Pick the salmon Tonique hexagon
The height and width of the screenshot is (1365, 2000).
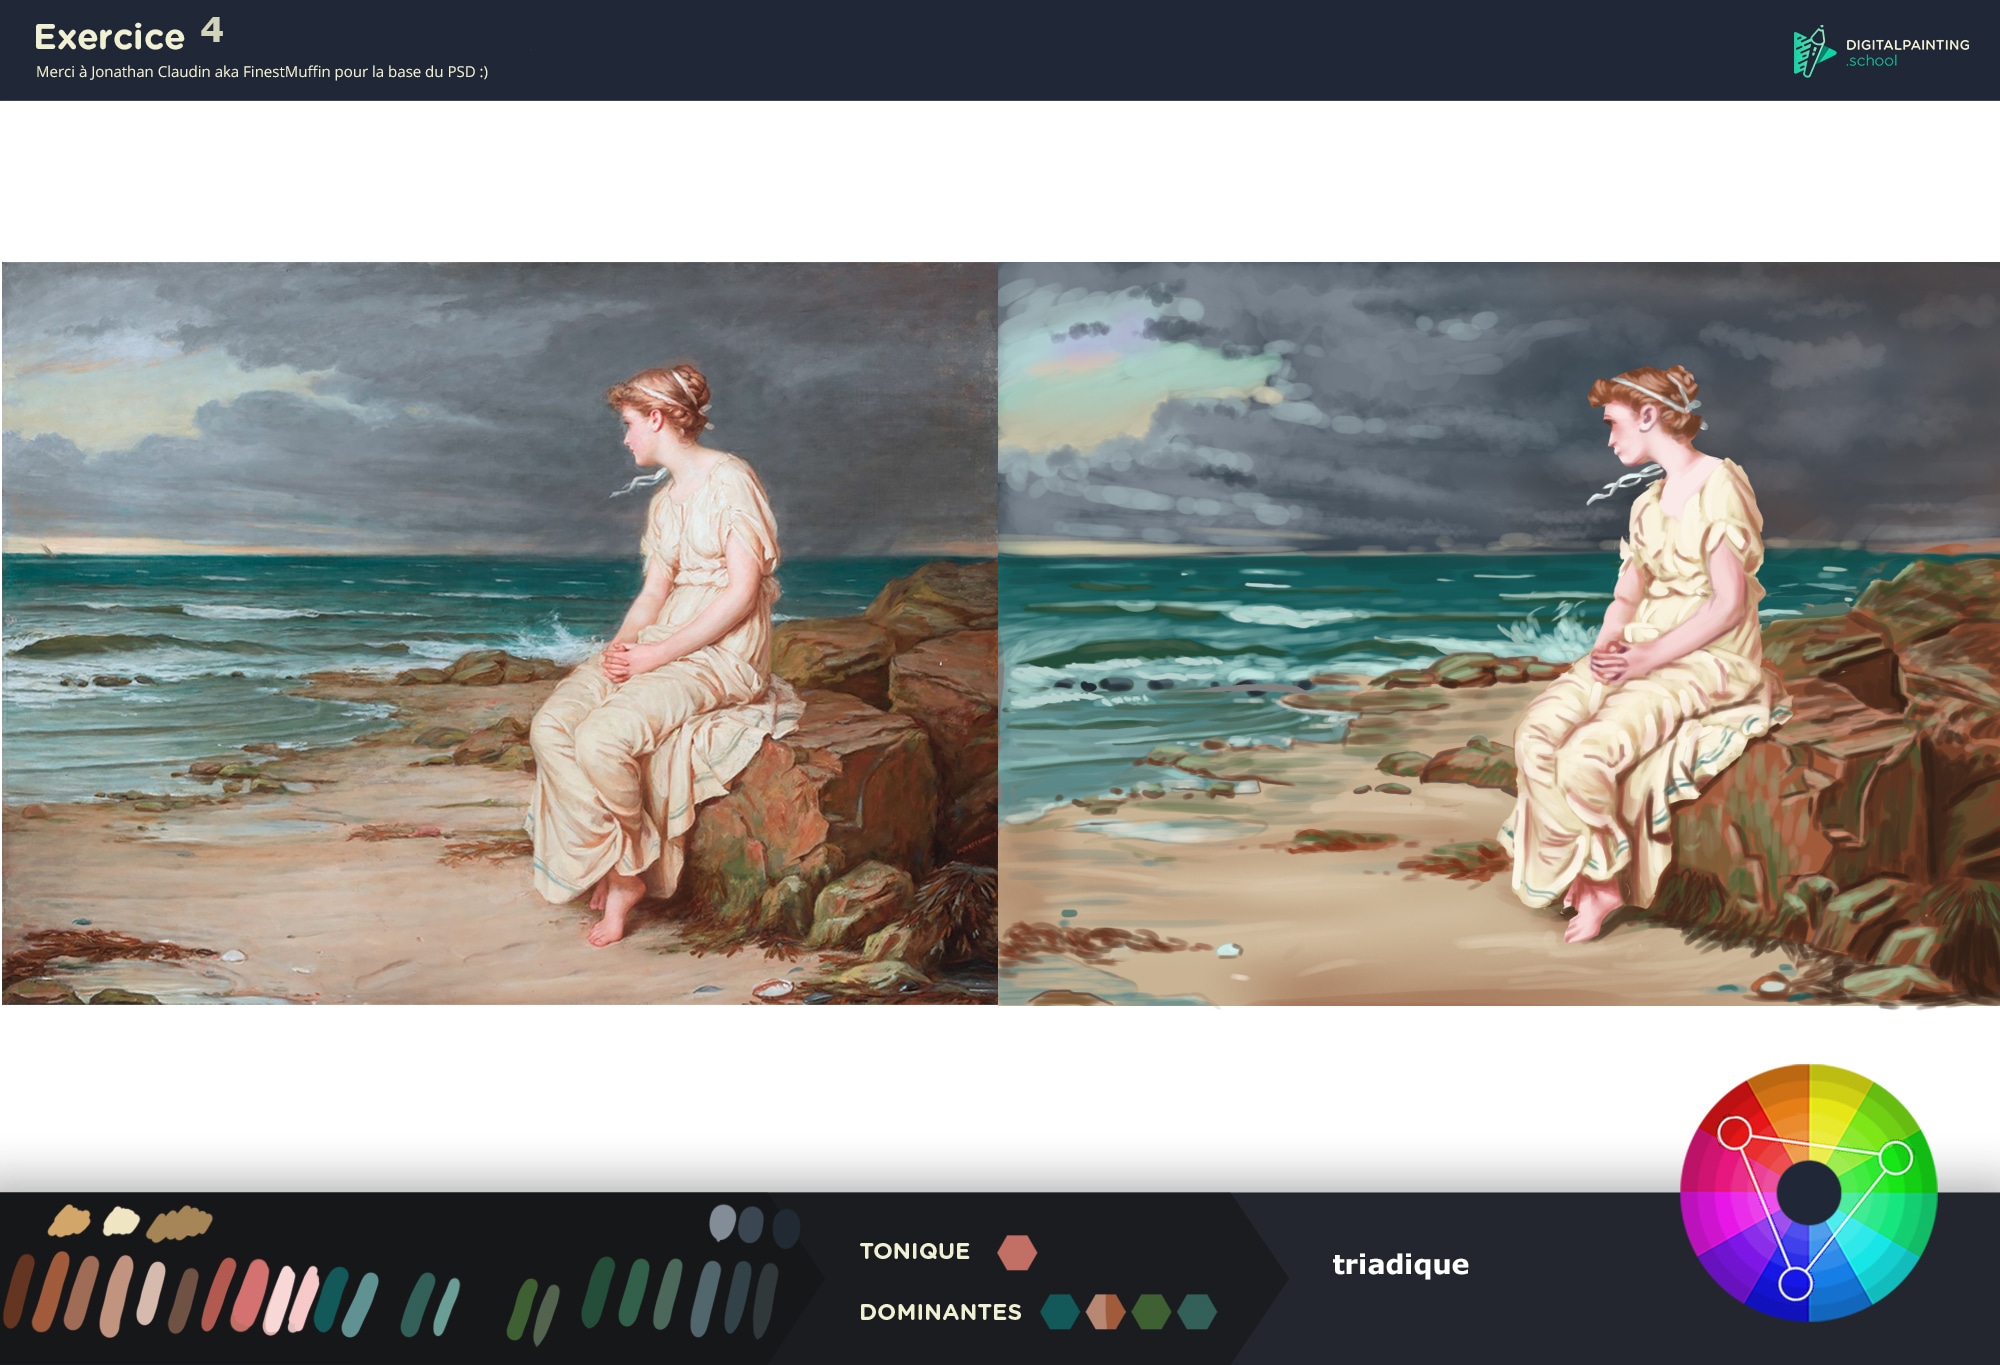point(1017,1252)
